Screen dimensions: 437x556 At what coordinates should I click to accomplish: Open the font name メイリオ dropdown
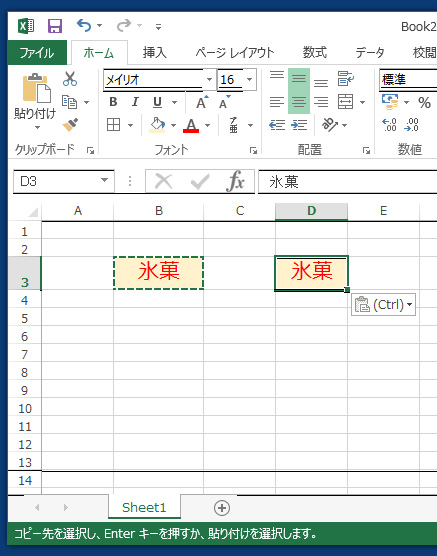click(x=209, y=79)
